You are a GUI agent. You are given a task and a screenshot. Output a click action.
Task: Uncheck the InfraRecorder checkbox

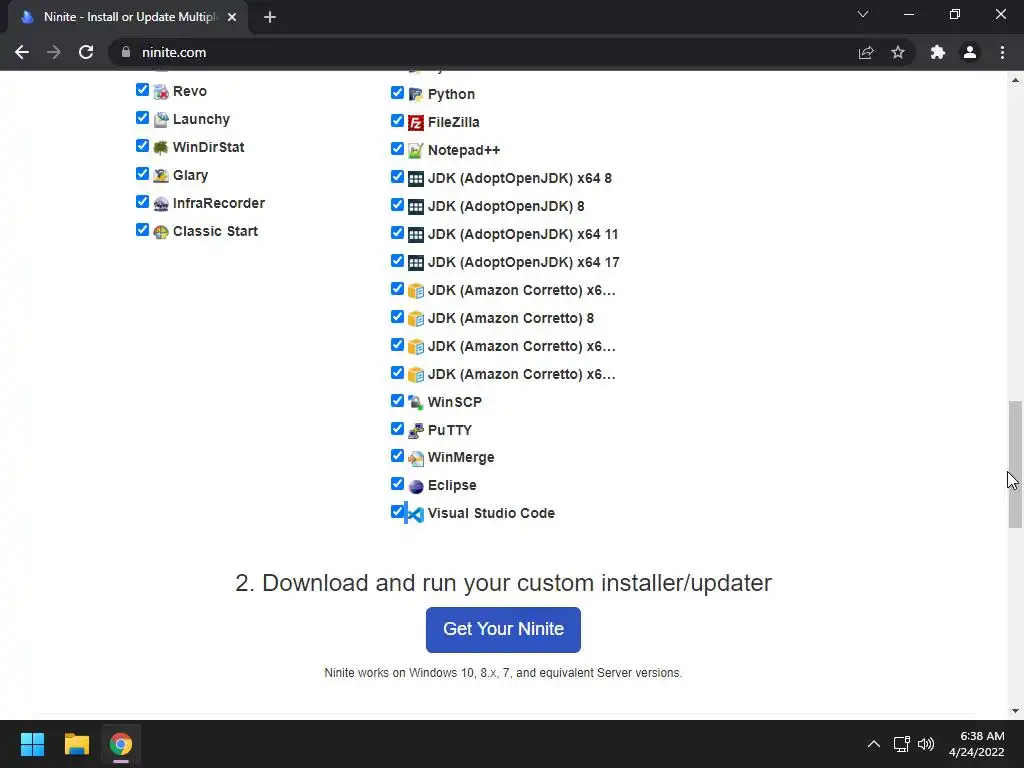pyautogui.click(x=142, y=202)
